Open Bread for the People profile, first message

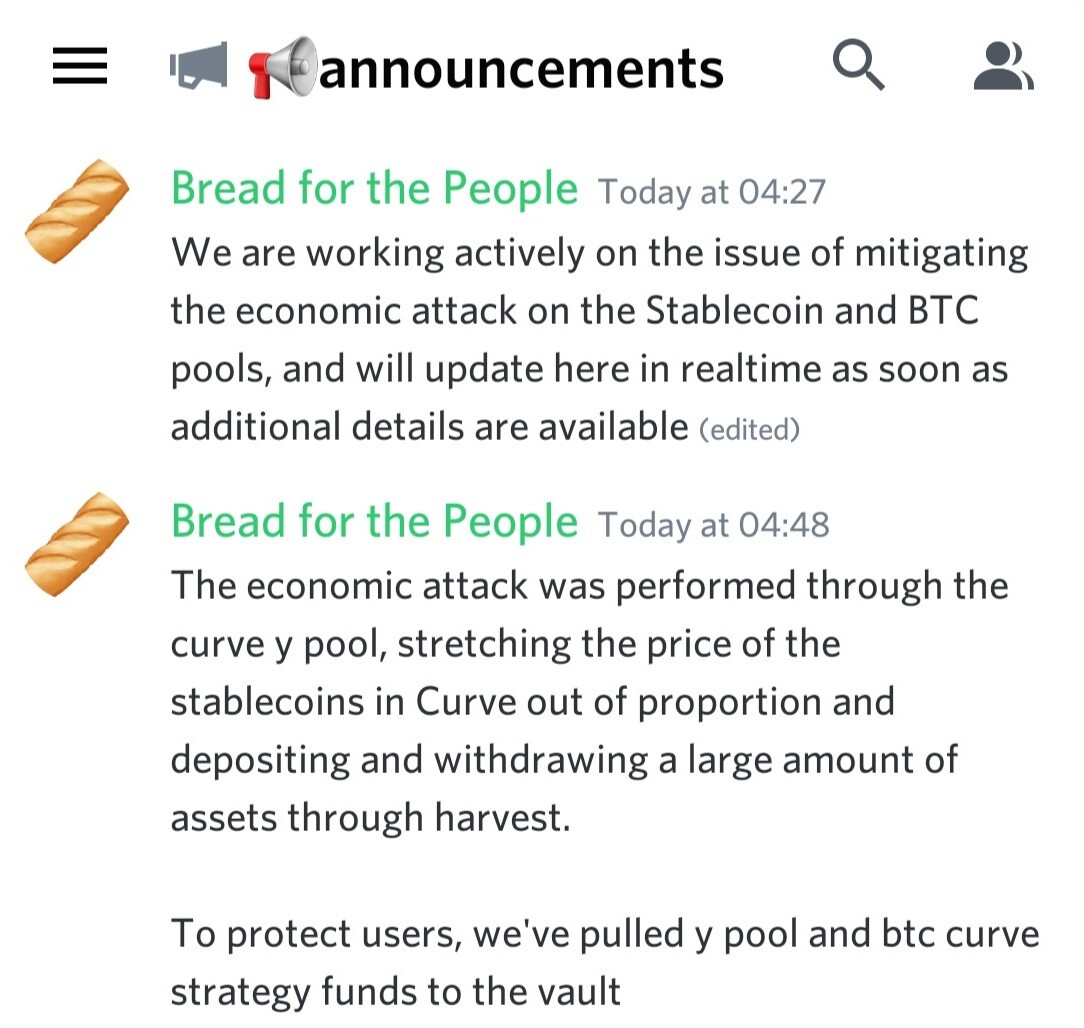click(x=374, y=188)
